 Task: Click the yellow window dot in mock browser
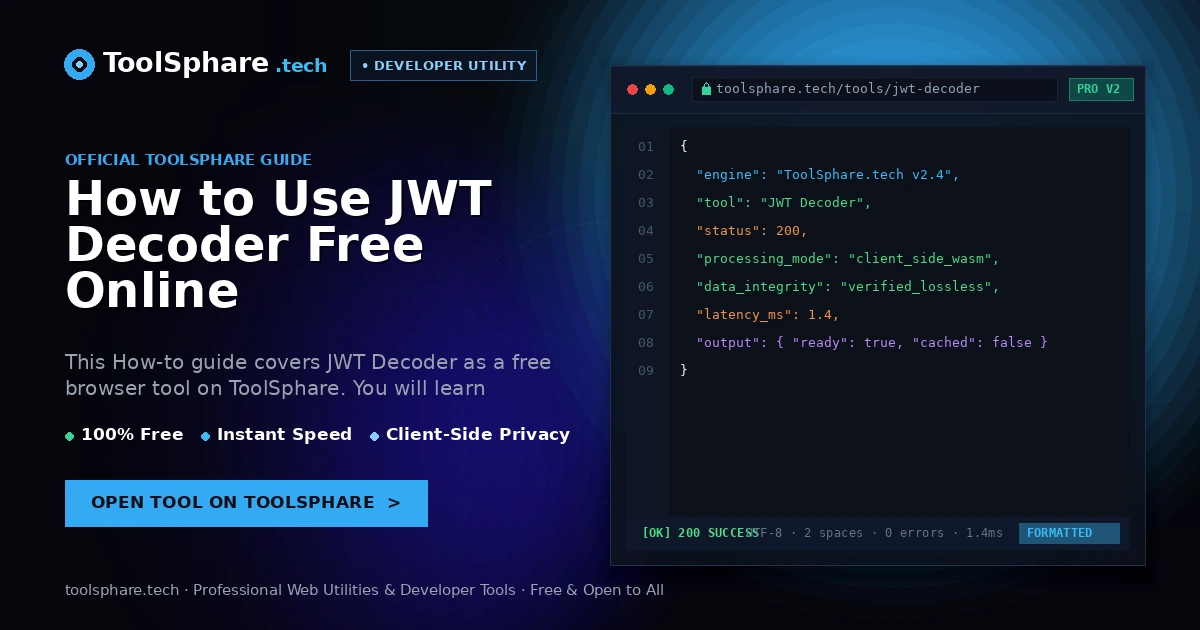pyautogui.click(x=650, y=89)
